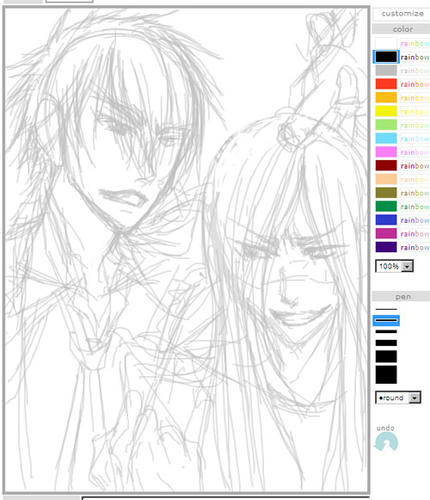The height and width of the screenshot is (500, 430).
Task: Click rainbow link beside blue swatch
Action: pos(415,220)
